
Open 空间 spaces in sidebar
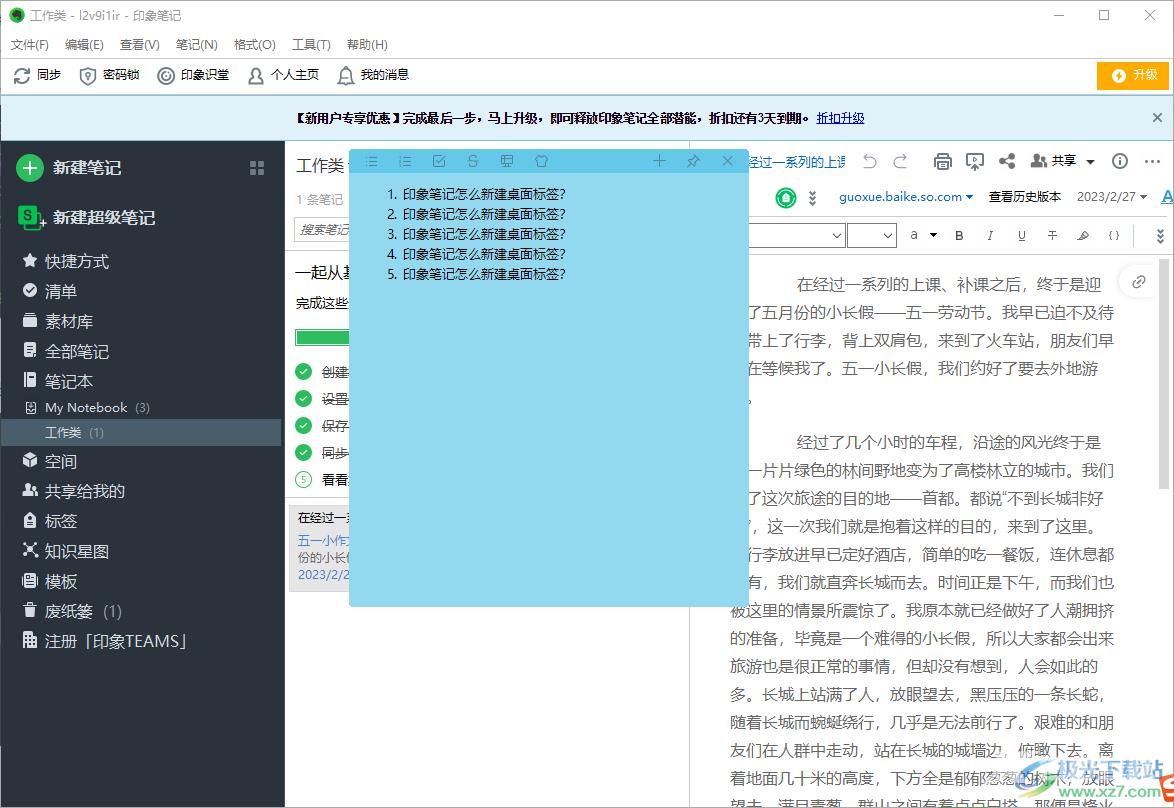tap(49, 461)
